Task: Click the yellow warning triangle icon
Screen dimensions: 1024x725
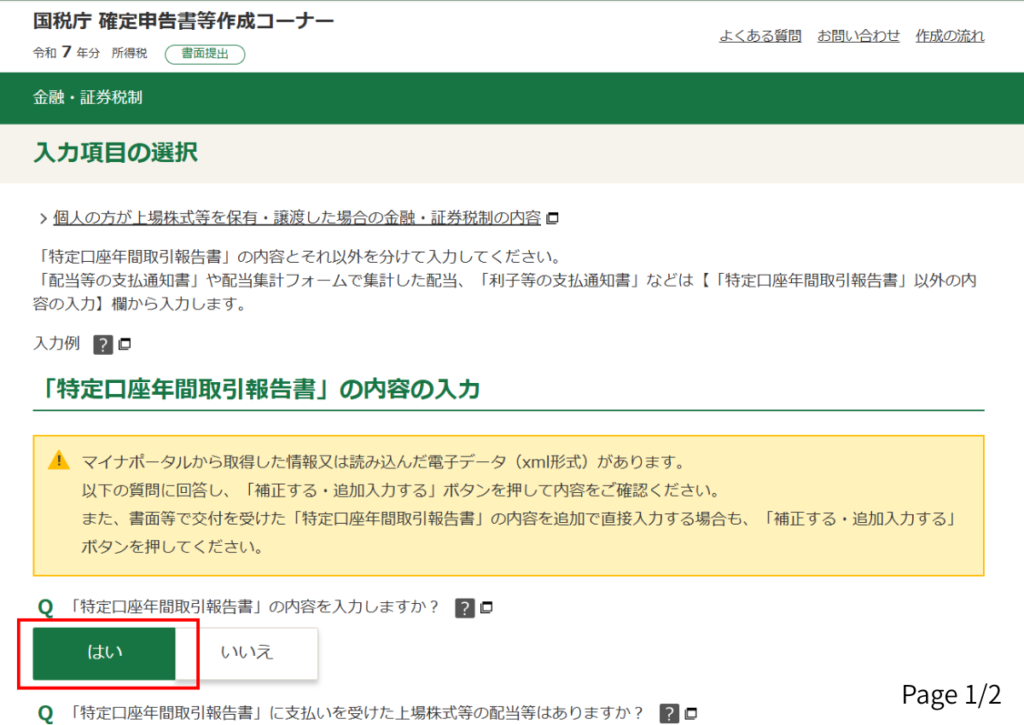Action: pos(59,461)
